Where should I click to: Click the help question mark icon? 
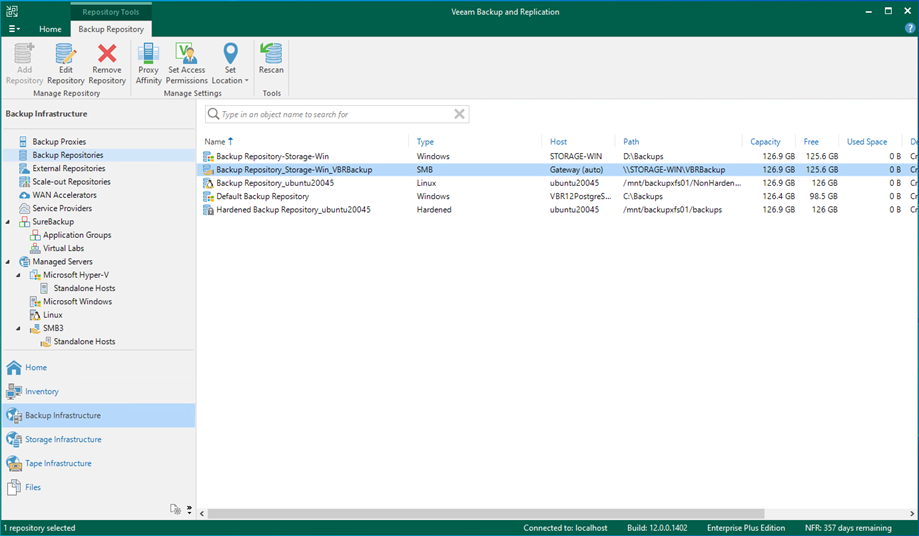tap(910, 28)
